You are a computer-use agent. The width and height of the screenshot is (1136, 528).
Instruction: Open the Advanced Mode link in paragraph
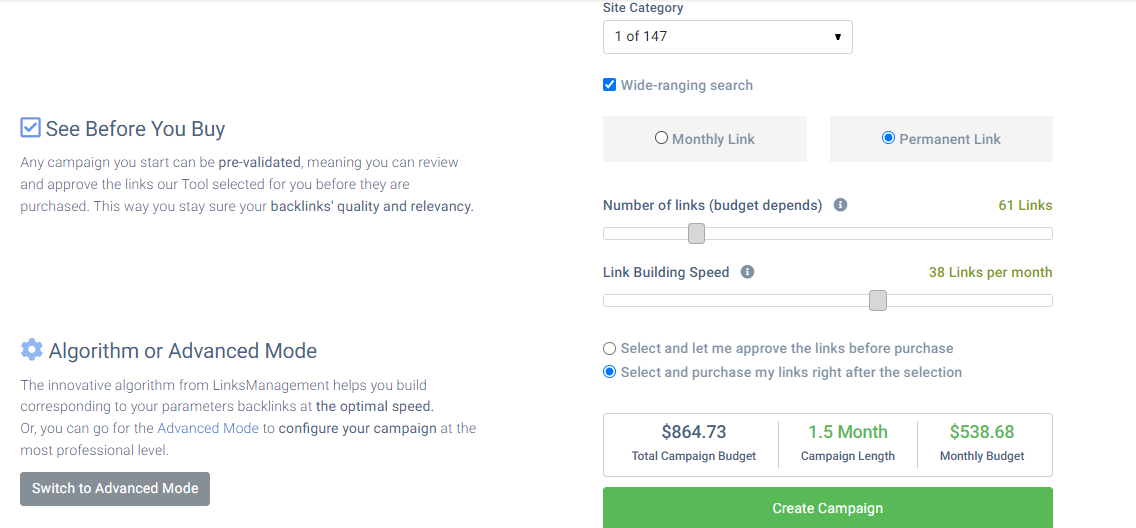[208, 428]
